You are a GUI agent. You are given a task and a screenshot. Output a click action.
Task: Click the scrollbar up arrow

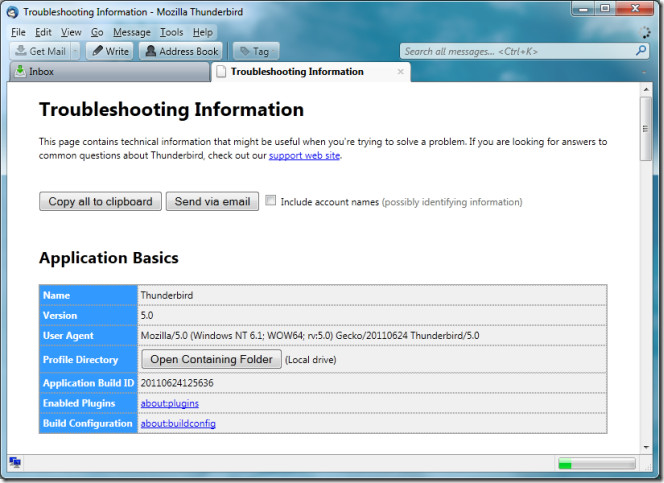[x=646, y=89]
